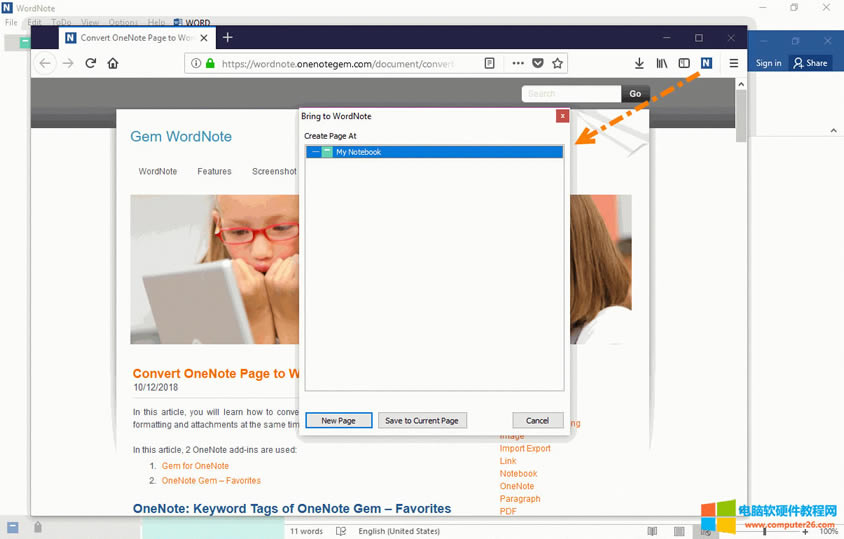Viewport: 844px width, 539px height.
Task: Collapse the My Notebook tree node
Action: coord(315,152)
